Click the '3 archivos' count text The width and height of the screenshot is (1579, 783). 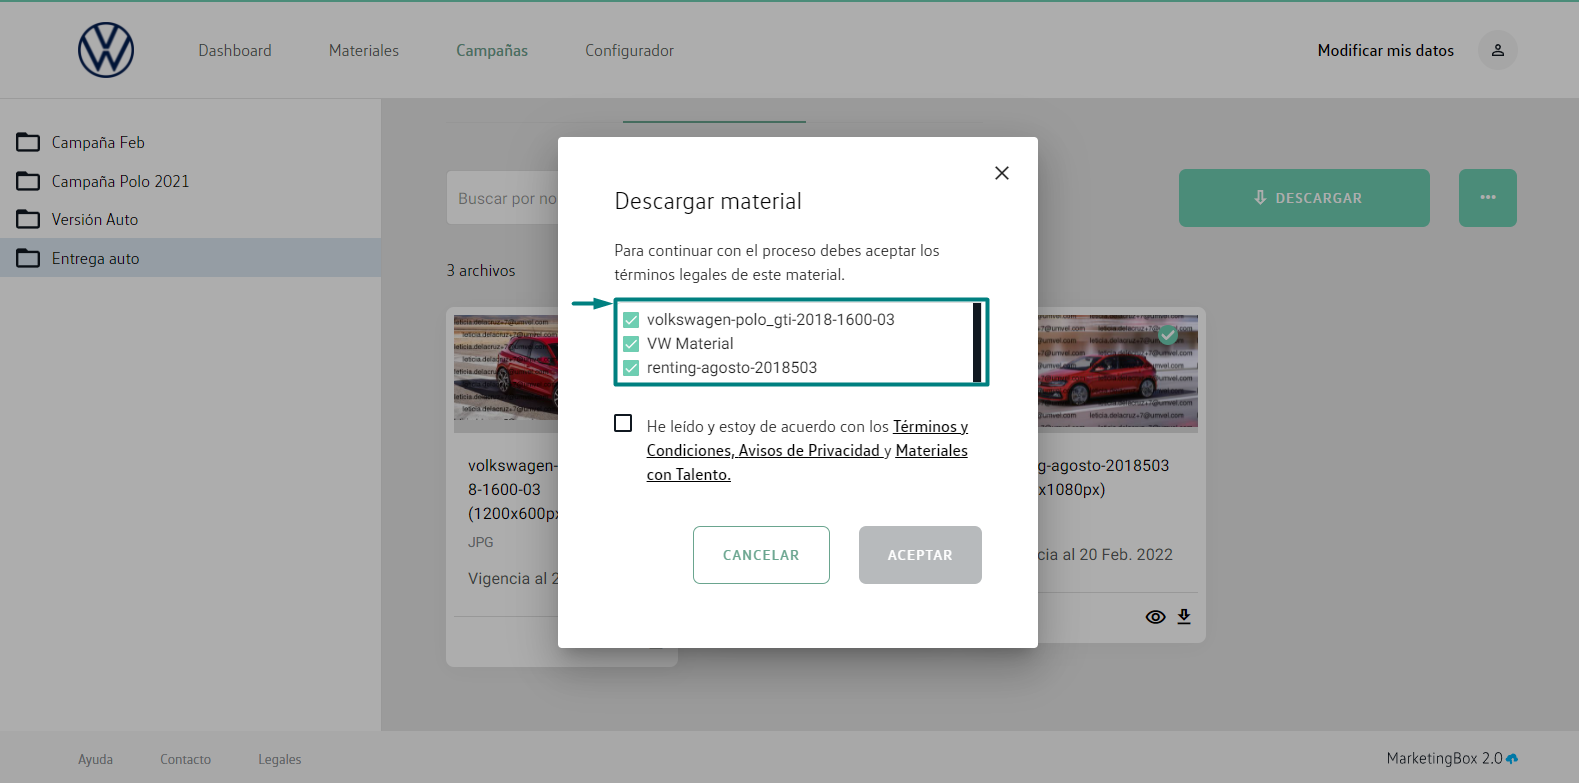coord(481,271)
